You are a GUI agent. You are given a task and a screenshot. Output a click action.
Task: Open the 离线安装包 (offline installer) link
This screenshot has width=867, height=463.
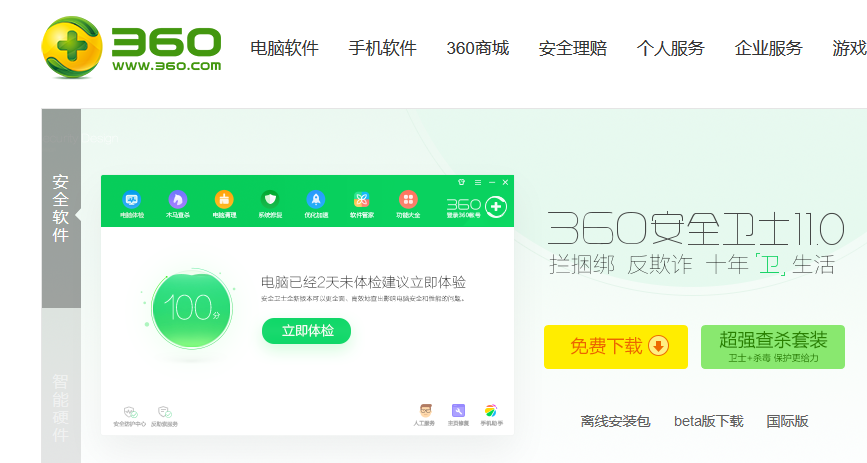(x=615, y=422)
